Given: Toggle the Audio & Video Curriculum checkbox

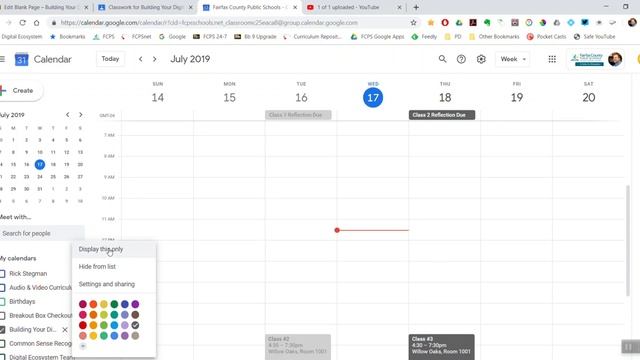Looking at the screenshot, I should (2, 288).
